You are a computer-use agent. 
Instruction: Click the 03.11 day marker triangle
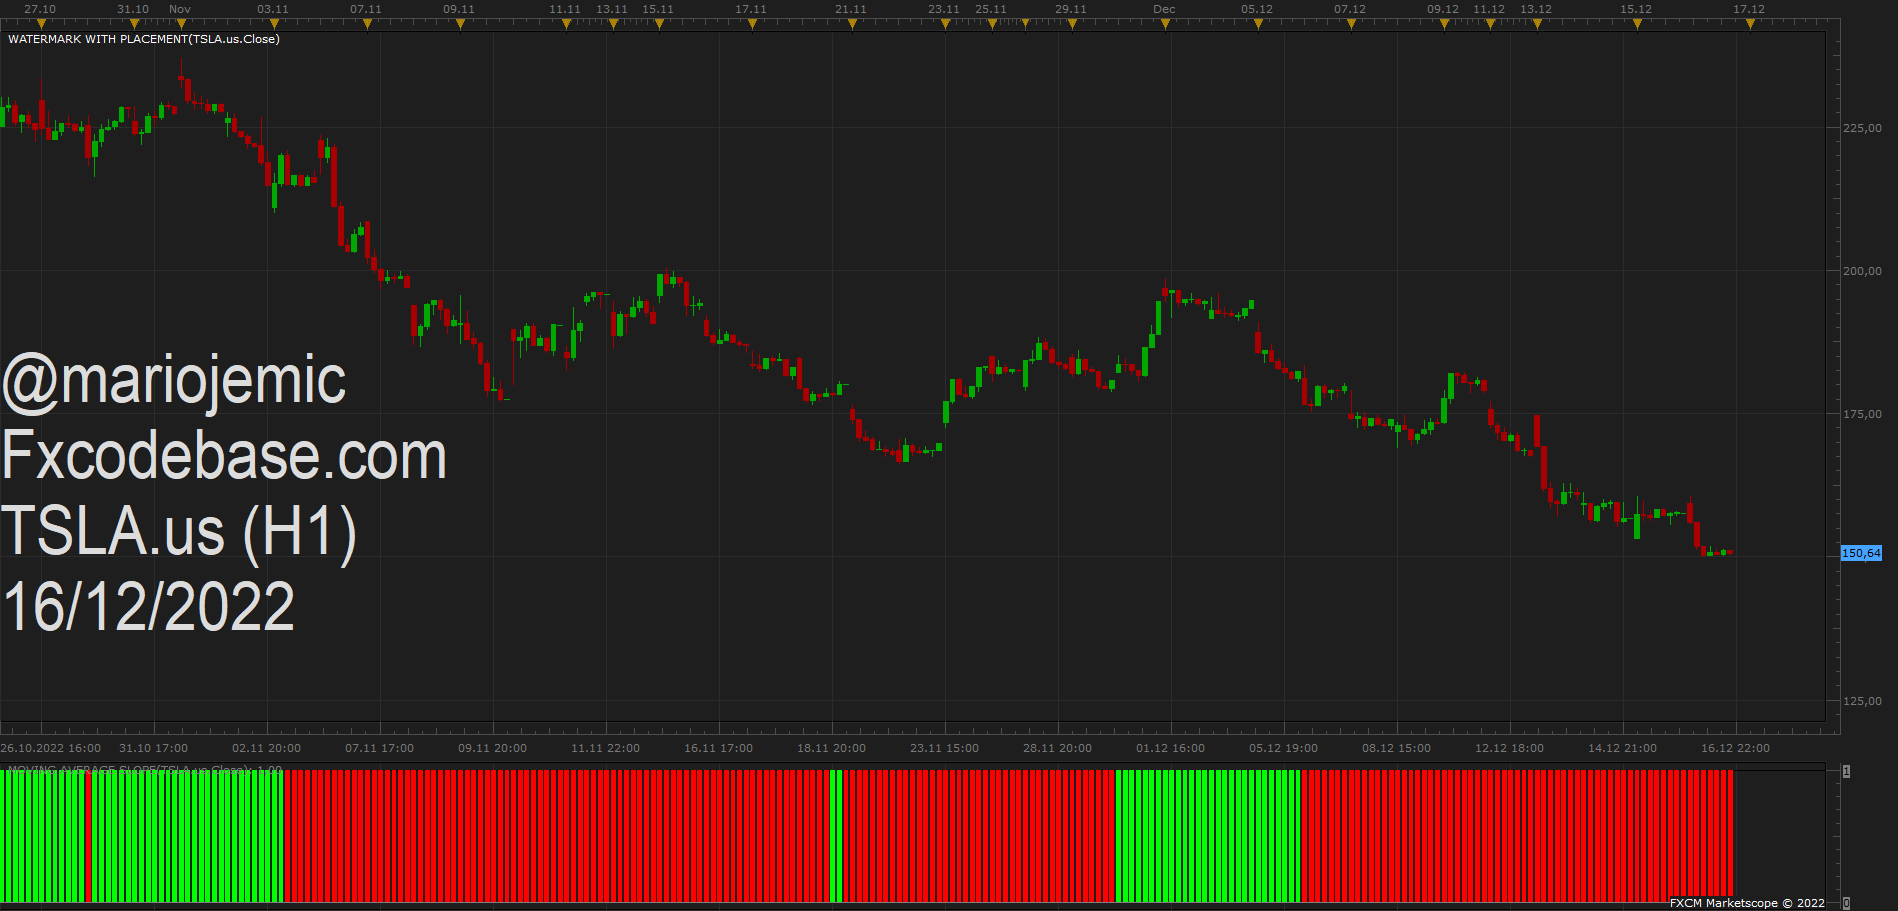(274, 24)
